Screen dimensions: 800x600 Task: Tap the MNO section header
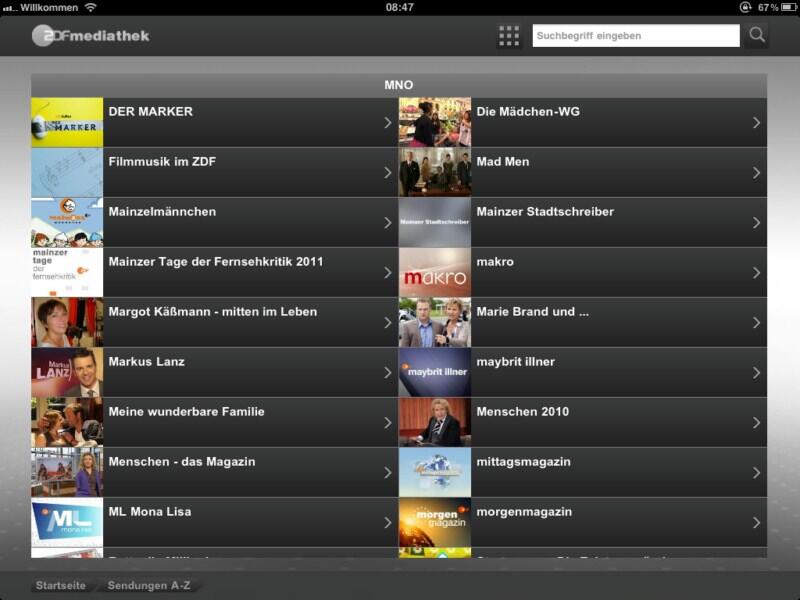[399, 85]
